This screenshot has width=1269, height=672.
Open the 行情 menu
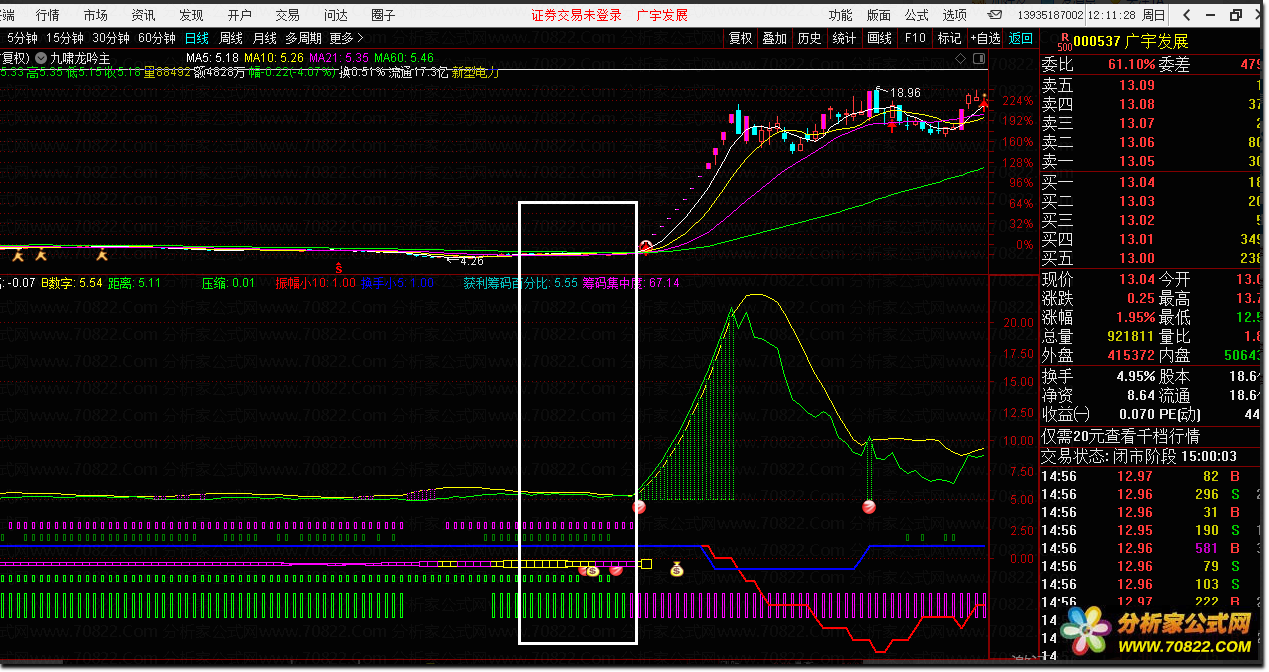click(x=47, y=15)
